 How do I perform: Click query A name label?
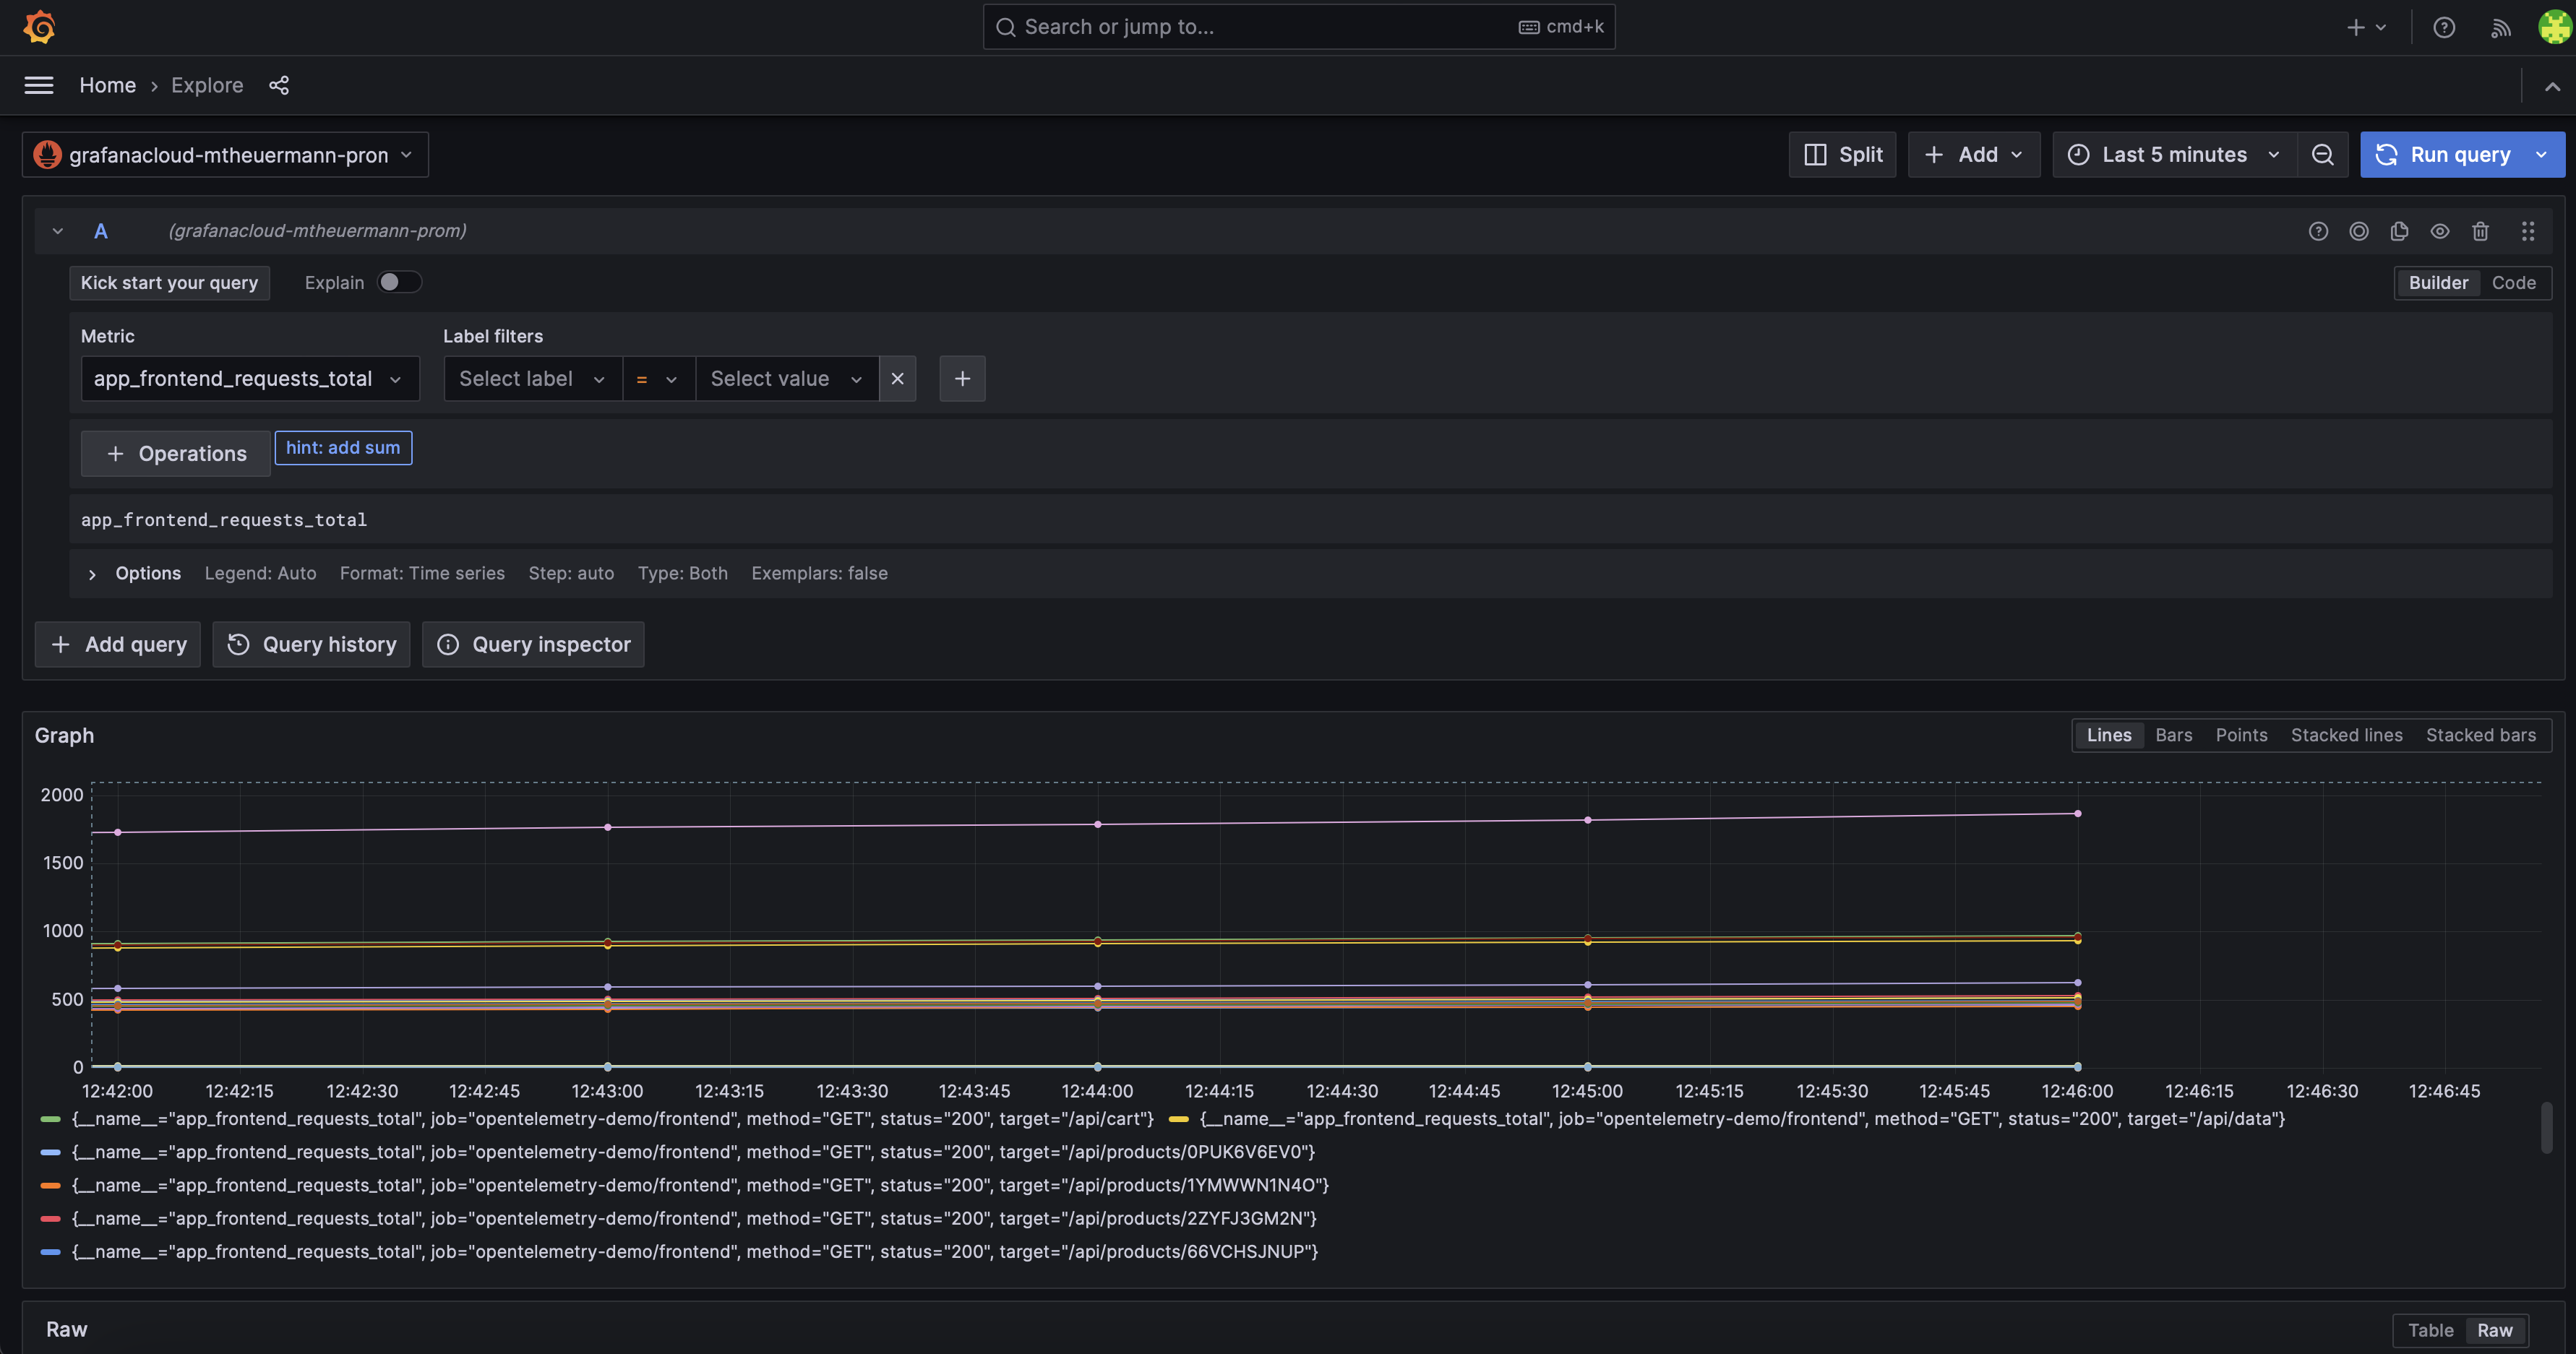pyautogui.click(x=101, y=231)
